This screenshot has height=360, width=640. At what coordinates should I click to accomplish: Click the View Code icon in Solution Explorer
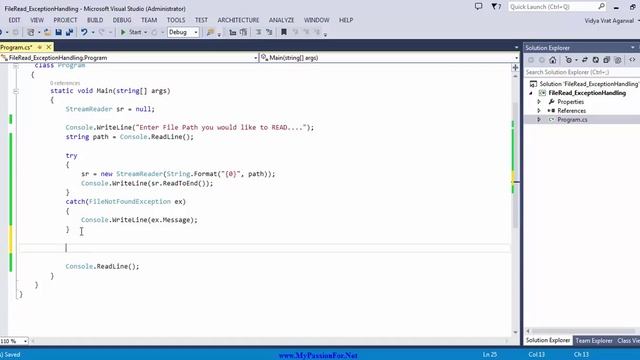(632, 60)
